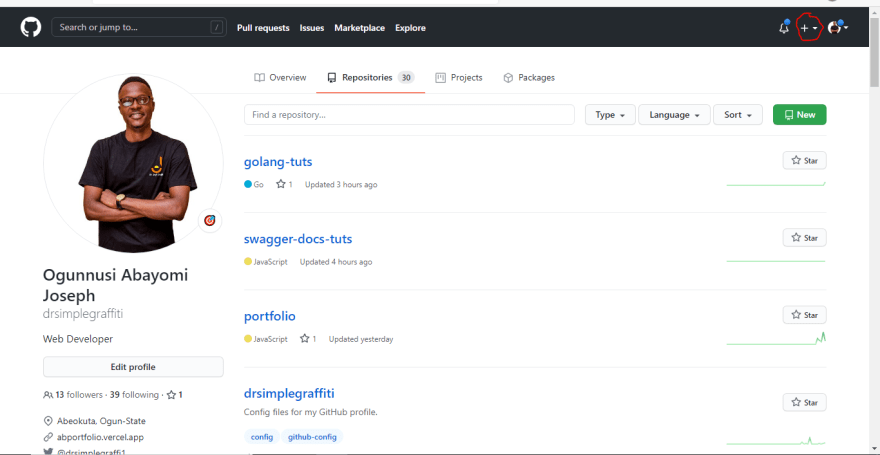Click the Web Developer bio text
The width and height of the screenshot is (880, 455).
[x=78, y=339]
